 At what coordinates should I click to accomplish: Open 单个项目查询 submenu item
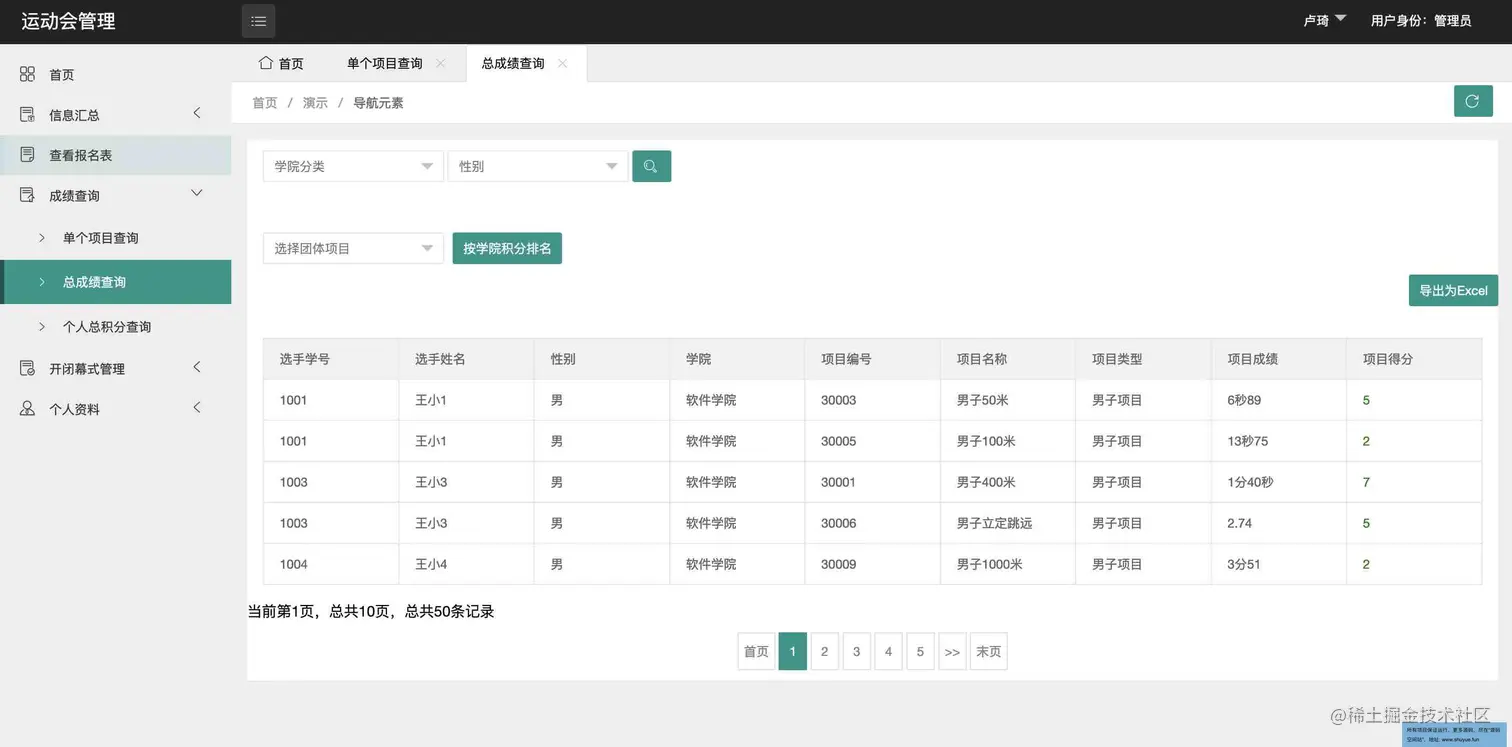point(115,238)
